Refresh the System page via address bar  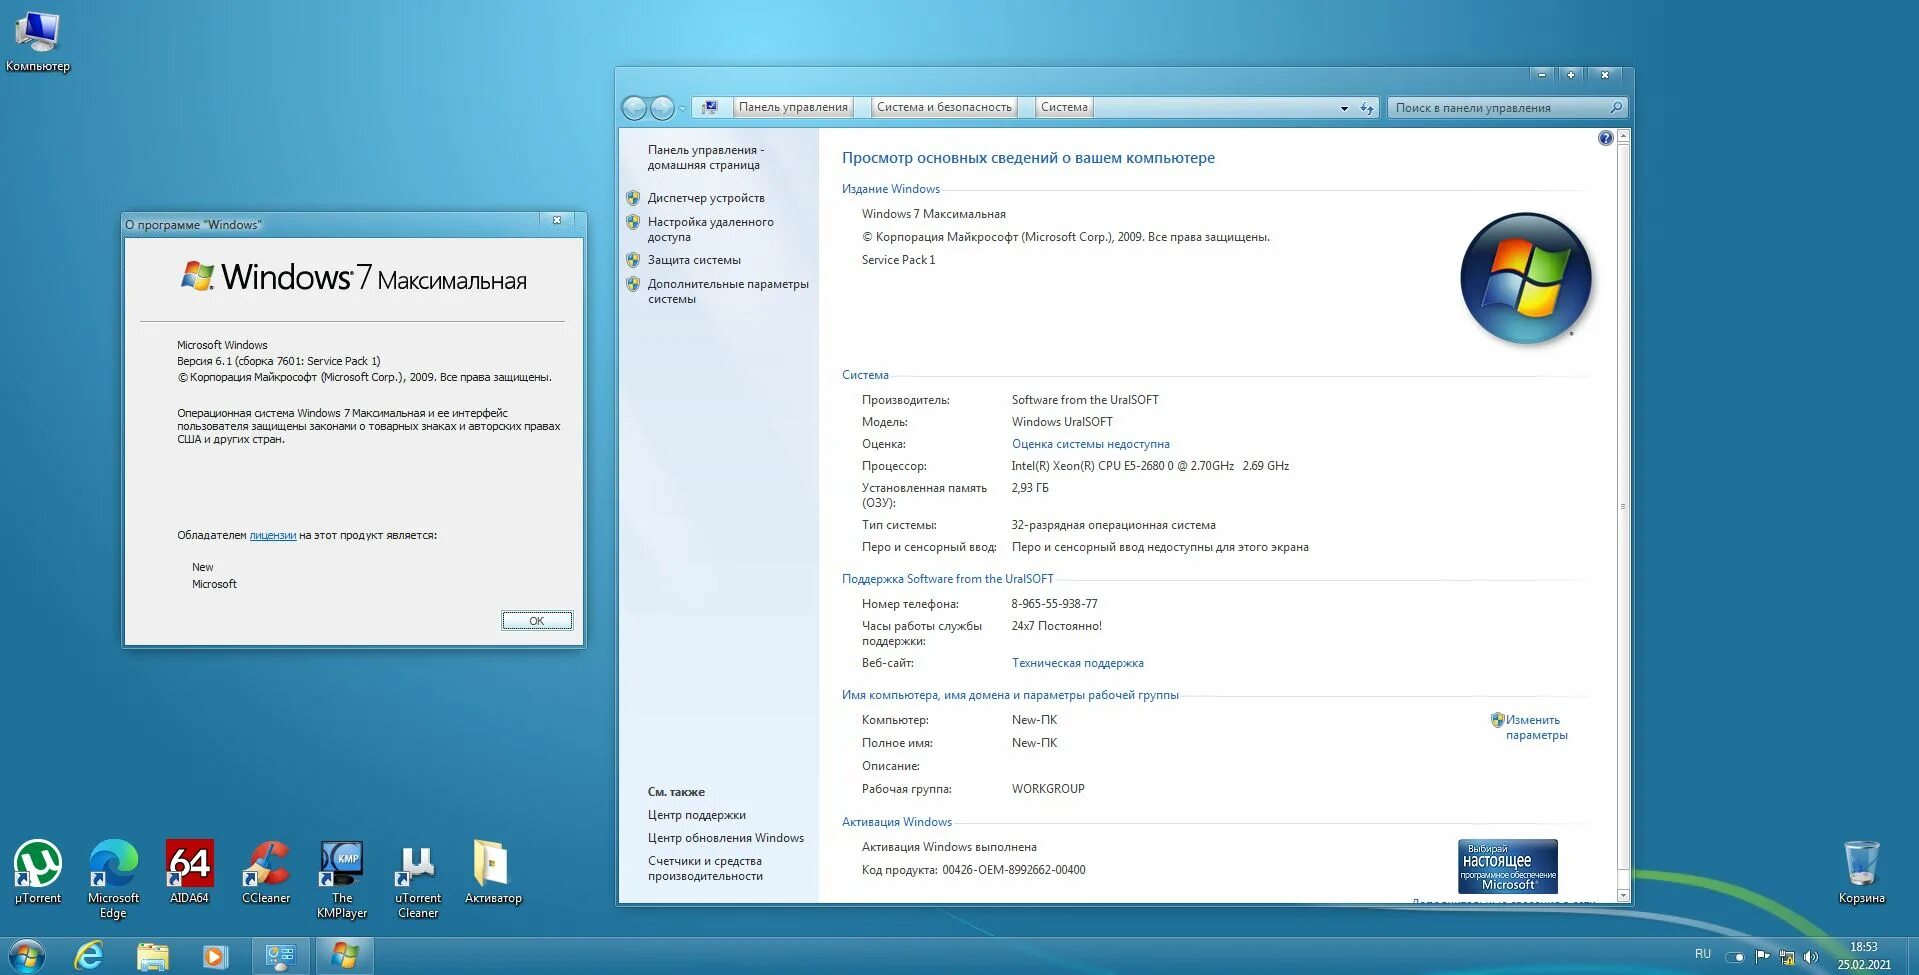(x=1367, y=108)
